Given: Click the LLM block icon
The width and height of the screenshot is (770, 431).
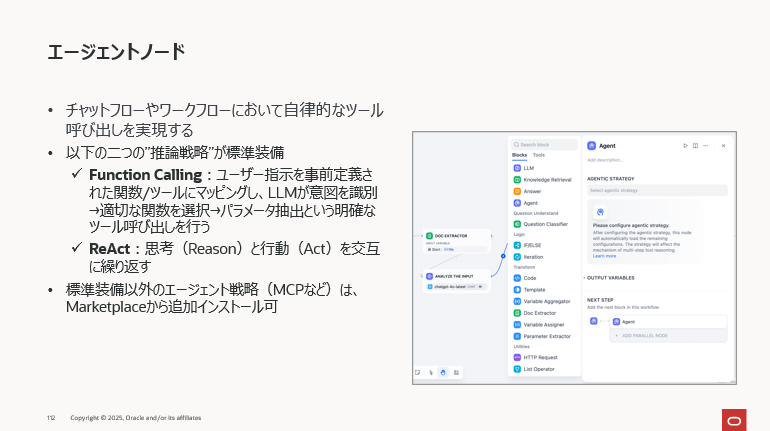Looking at the screenshot, I should pos(517,168).
